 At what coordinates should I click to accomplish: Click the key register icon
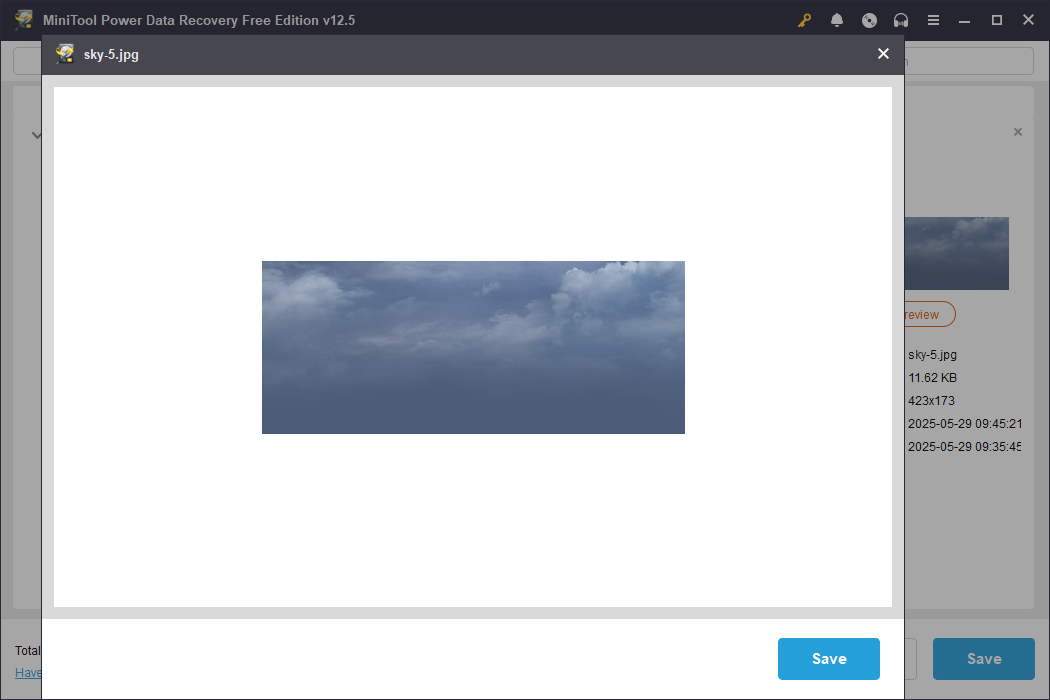click(x=804, y=20)
